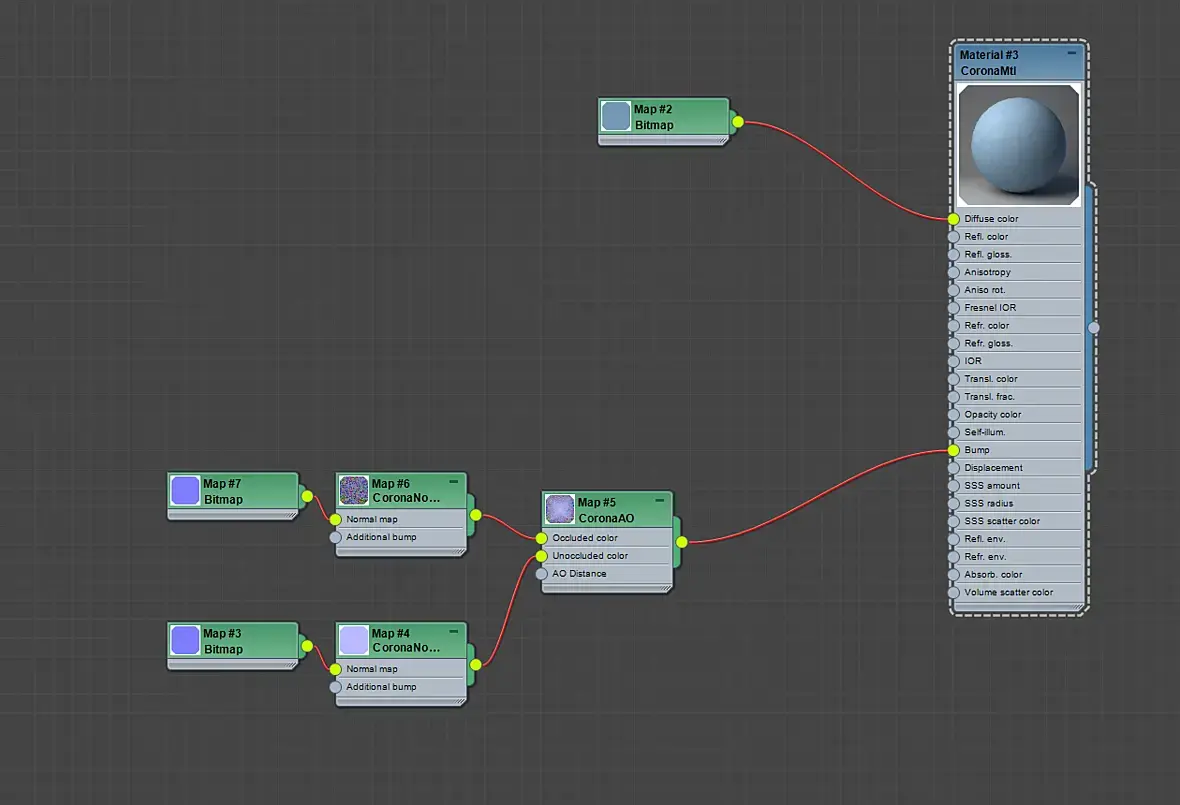The height and width of the screenshot is (805, 1180).
Task: Click the Anisotropy input socket
Action: (953, 272)
